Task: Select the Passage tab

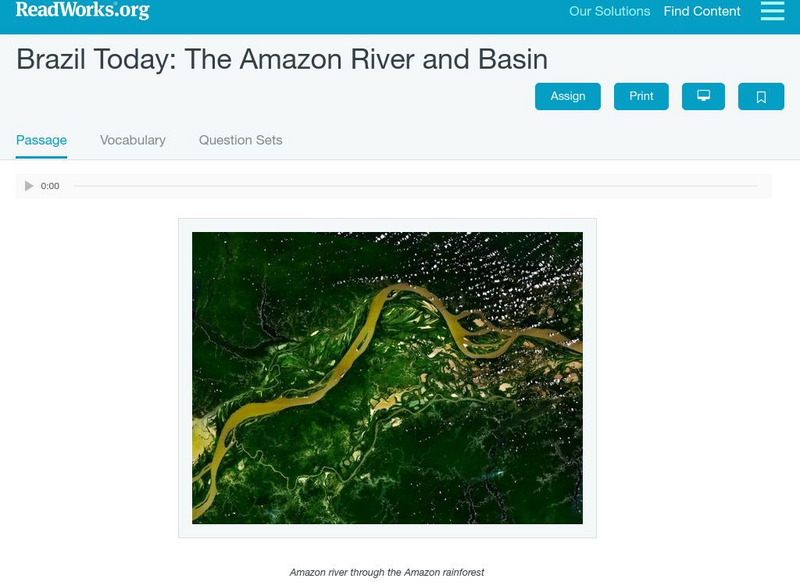Action: point(41,140)
